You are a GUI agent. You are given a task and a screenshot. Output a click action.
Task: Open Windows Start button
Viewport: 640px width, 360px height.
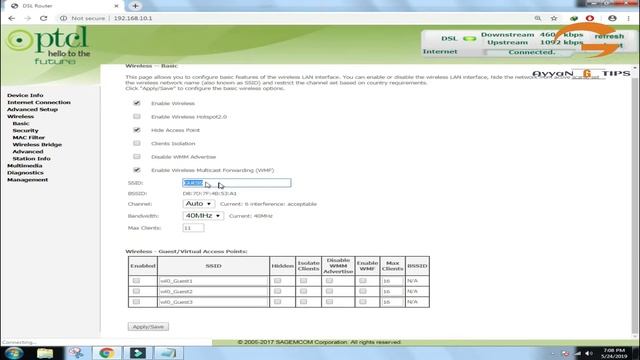[14, 353]
